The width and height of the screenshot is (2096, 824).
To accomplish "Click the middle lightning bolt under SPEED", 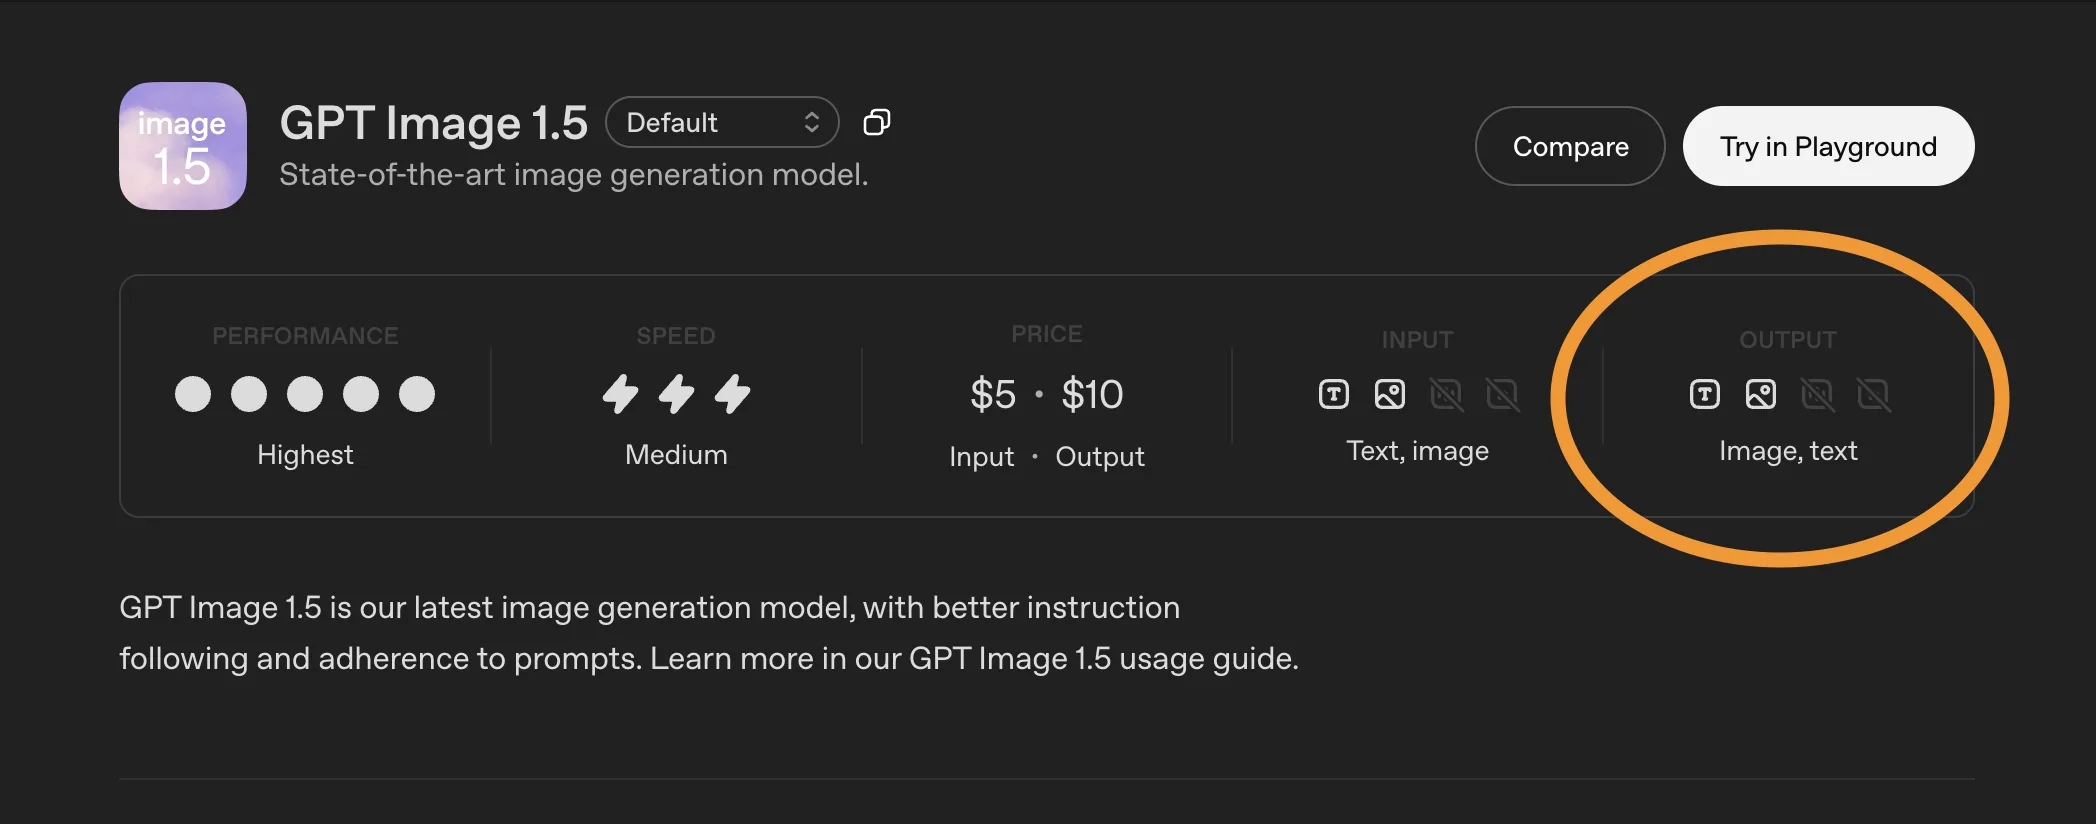I will coord(676,394).
